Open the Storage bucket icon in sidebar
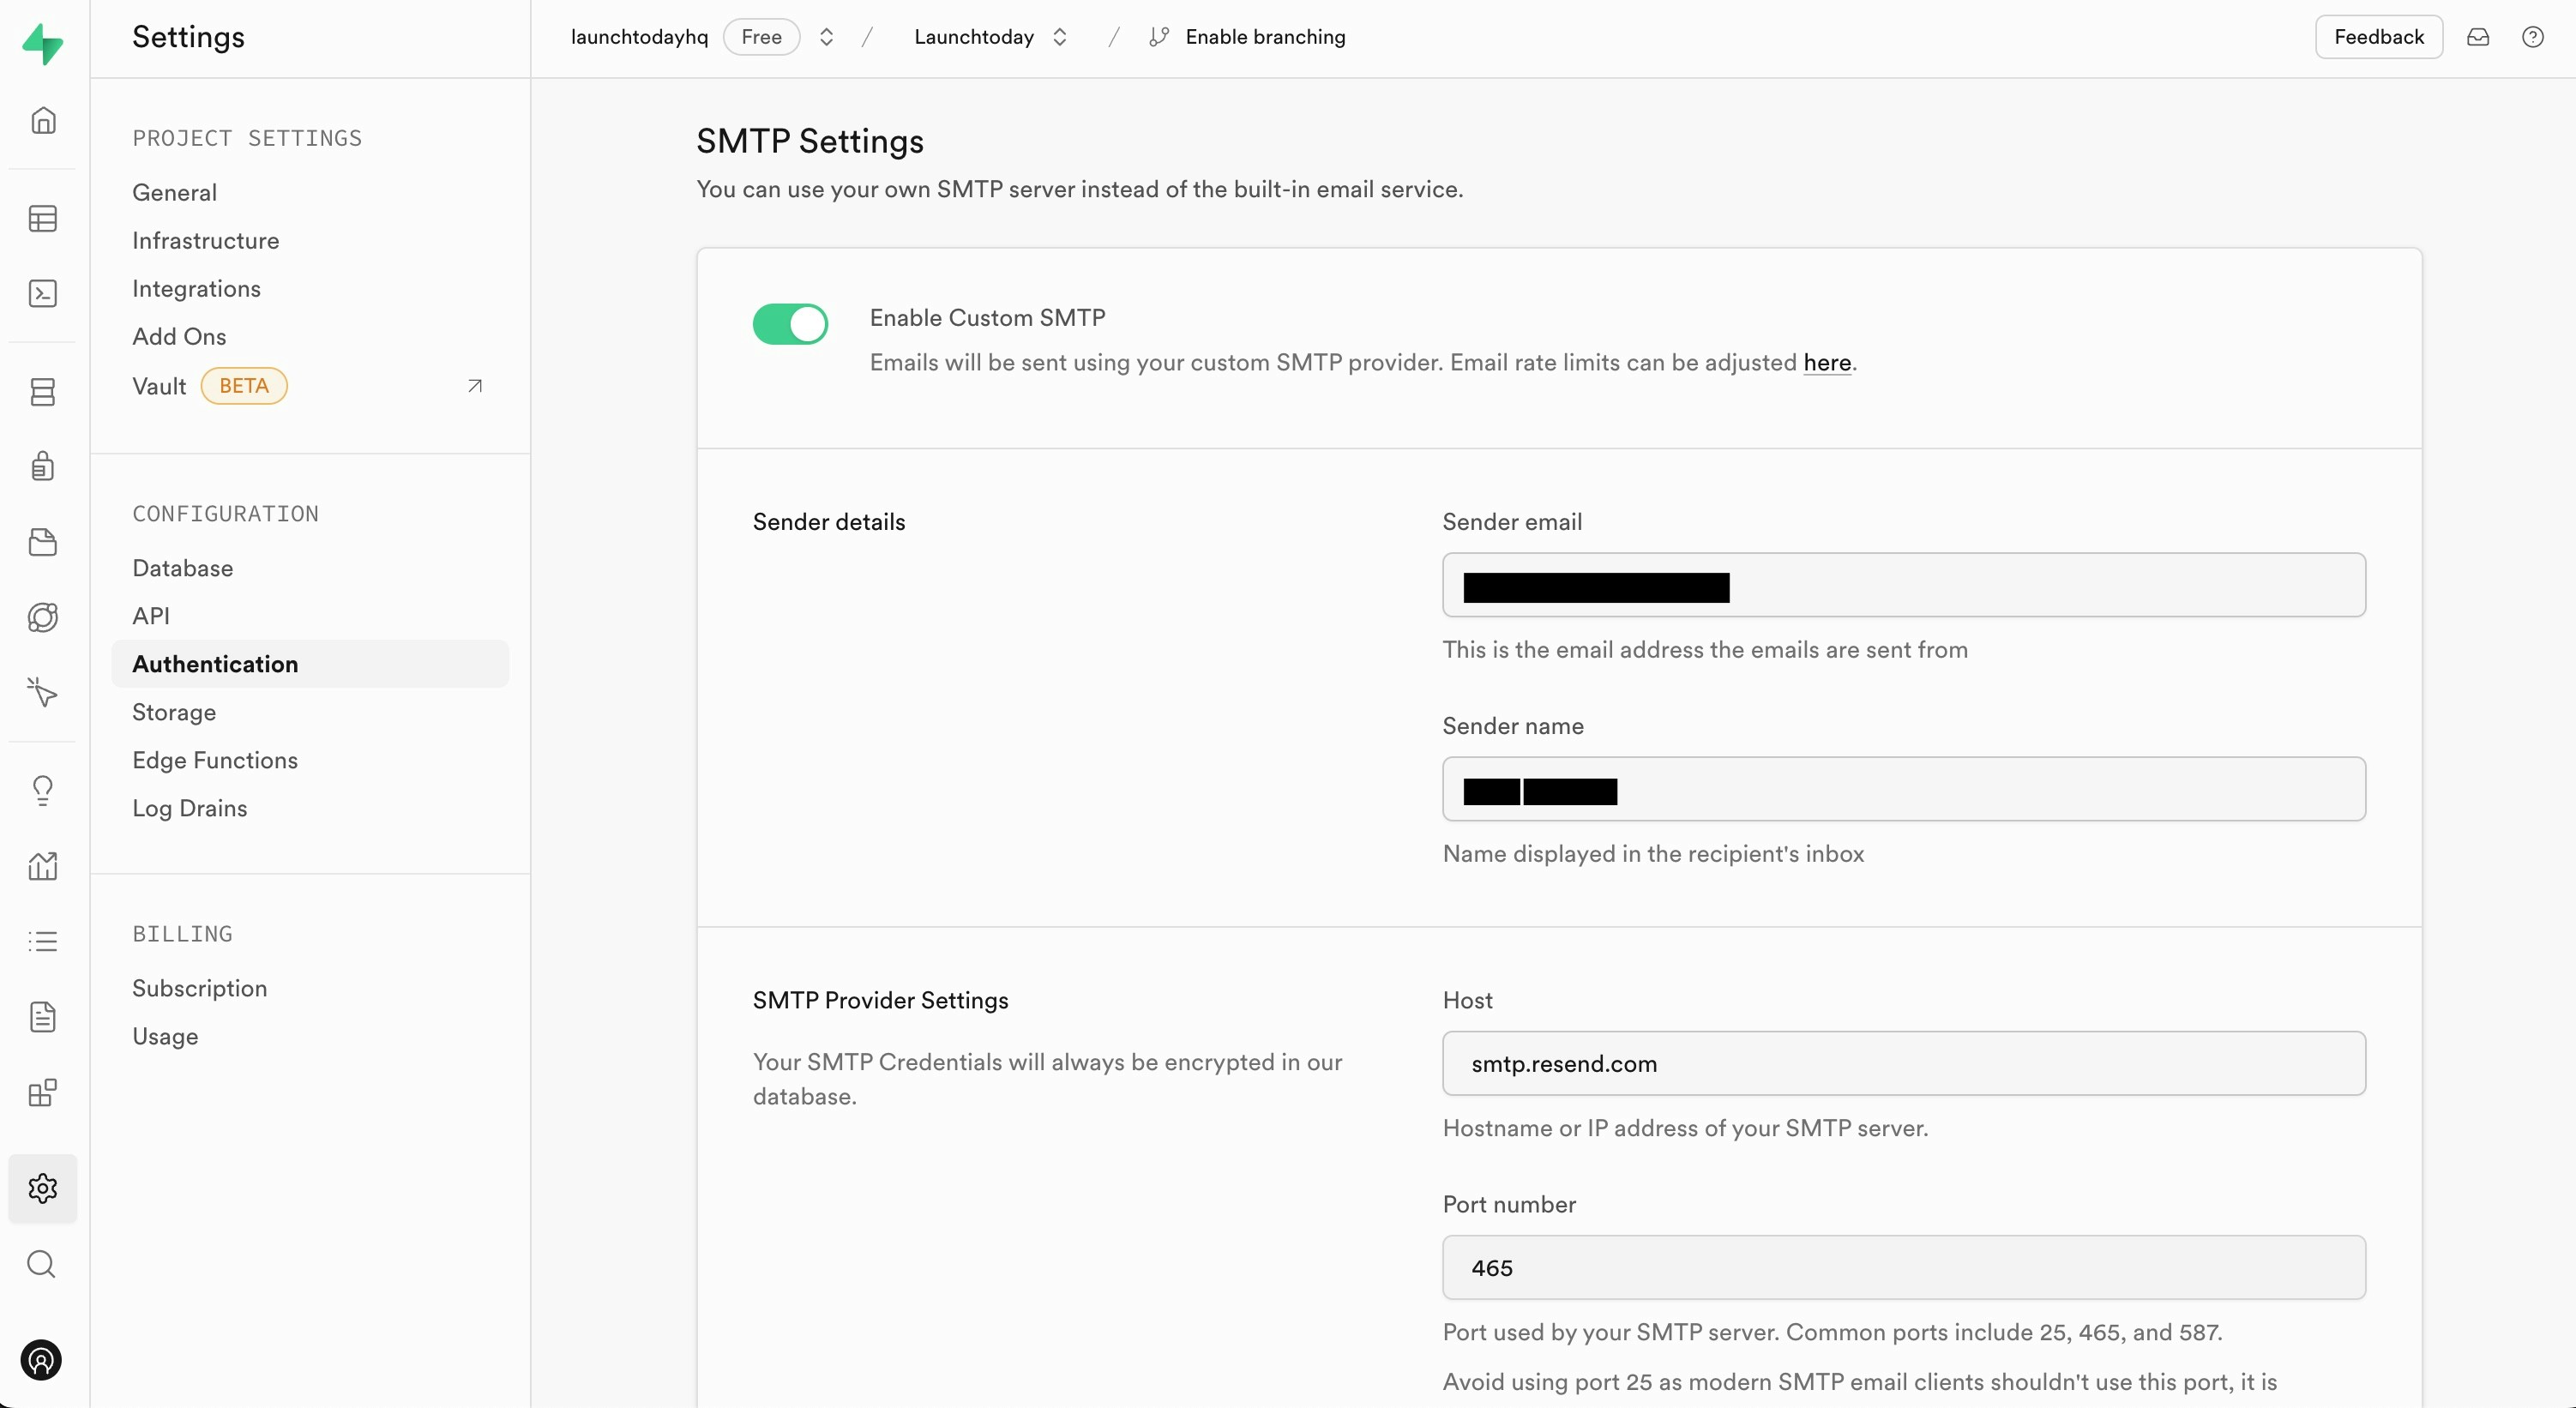The width and height of the screenshot is (2576, 1408). pyautogui.click(x=42, y=542)
